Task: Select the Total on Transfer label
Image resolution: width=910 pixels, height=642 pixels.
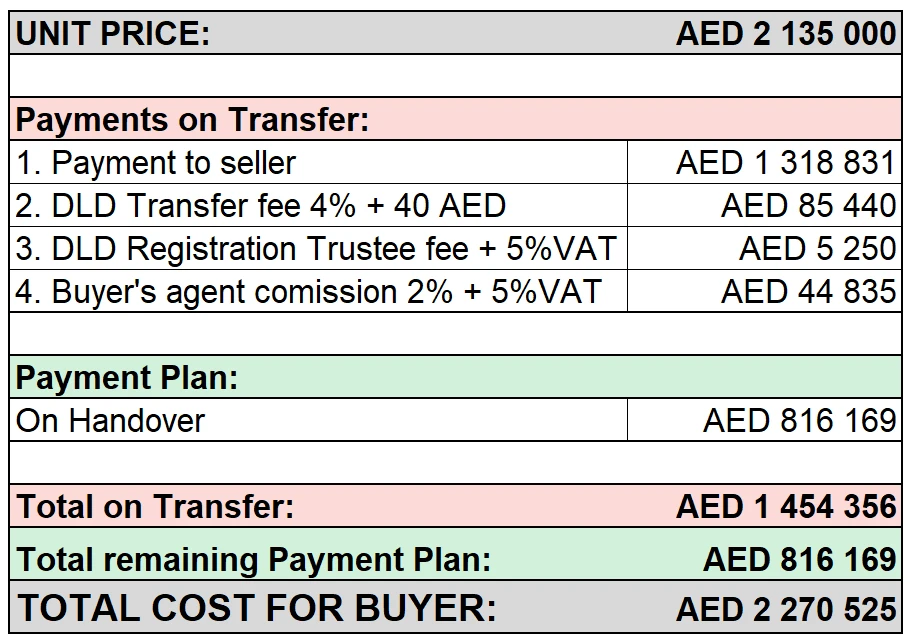Action: pos(155,506)
